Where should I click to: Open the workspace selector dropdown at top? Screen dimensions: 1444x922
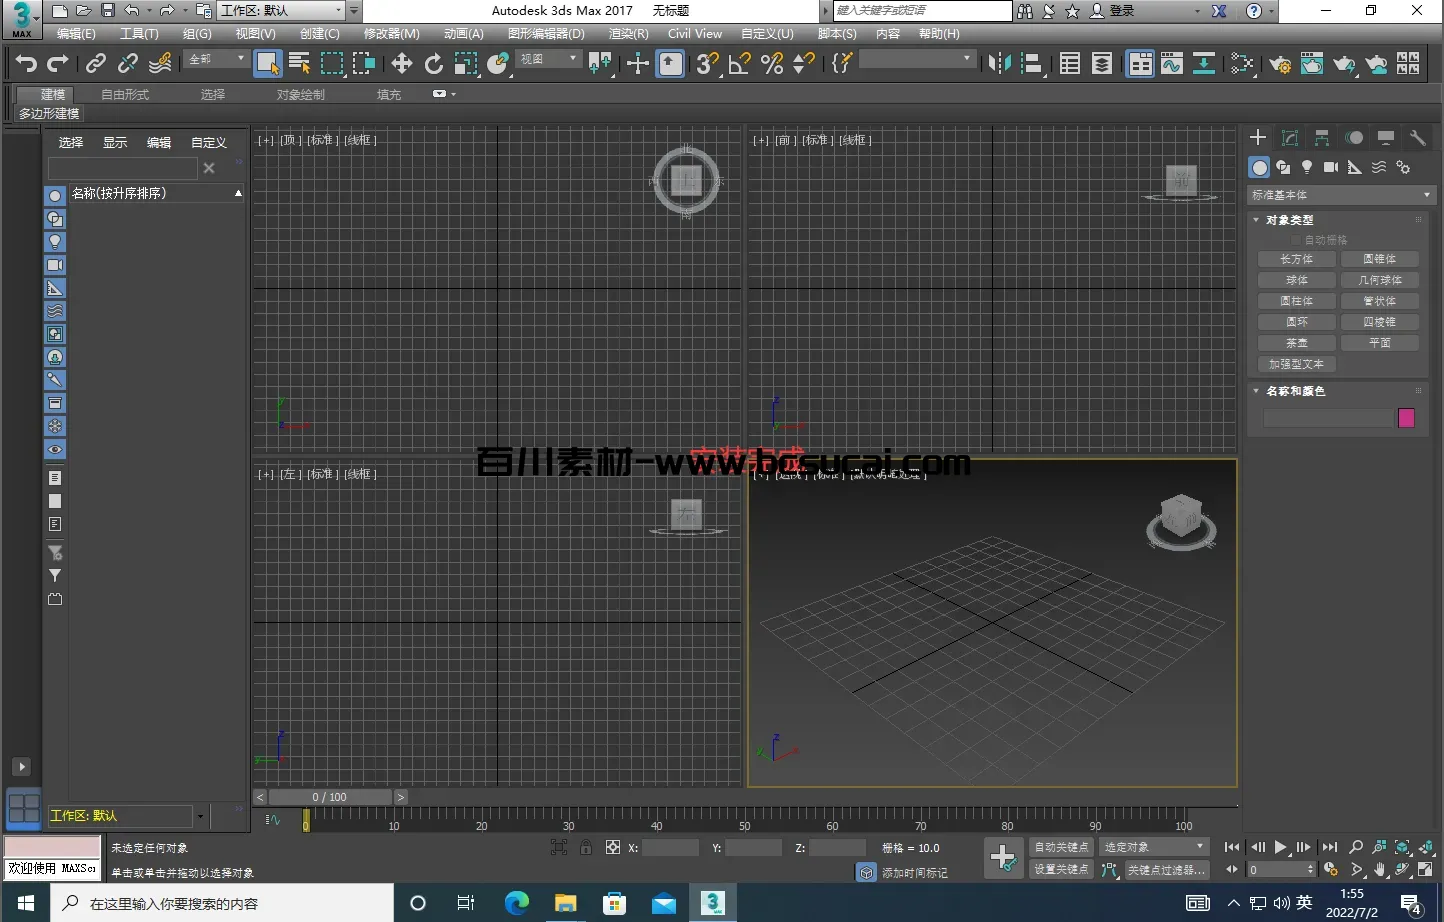(x=282, y=10)
